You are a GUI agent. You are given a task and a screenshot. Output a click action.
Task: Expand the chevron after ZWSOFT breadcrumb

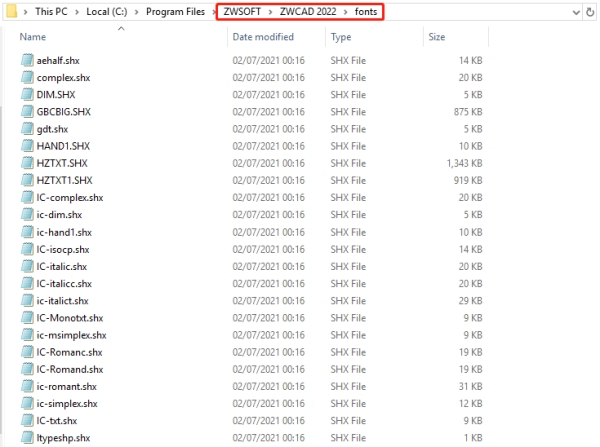pyautogui.click(x=270, y=12)
